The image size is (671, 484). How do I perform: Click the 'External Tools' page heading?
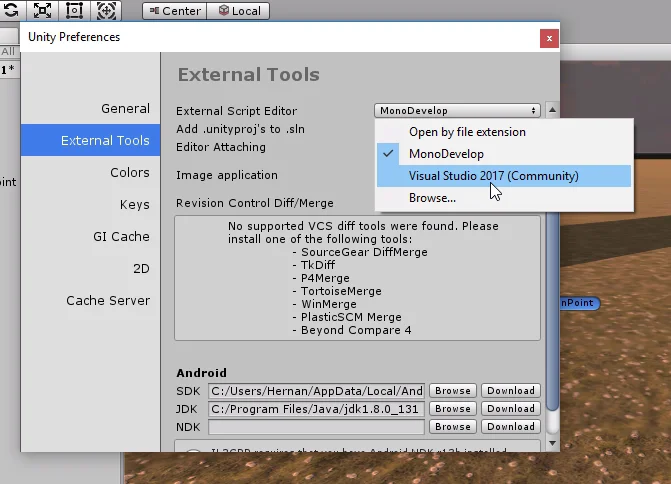[x=249, y=74]
